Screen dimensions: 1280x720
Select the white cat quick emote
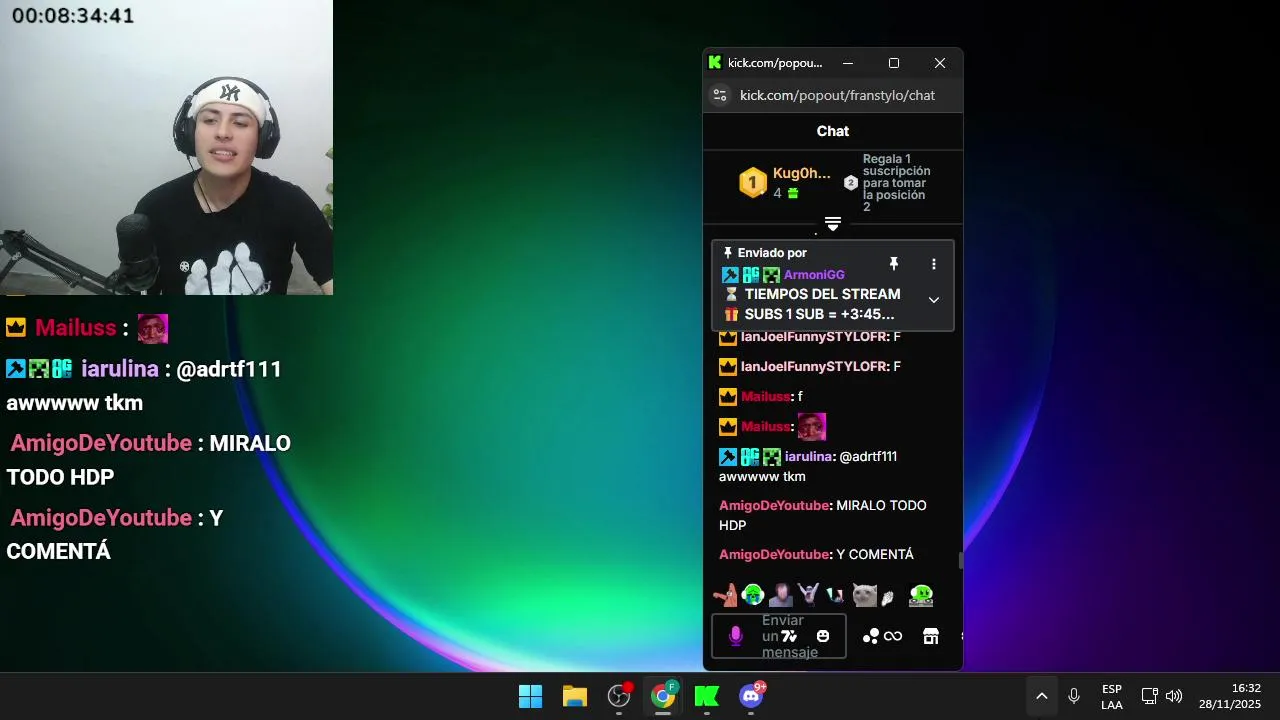[x=864, y=596]
